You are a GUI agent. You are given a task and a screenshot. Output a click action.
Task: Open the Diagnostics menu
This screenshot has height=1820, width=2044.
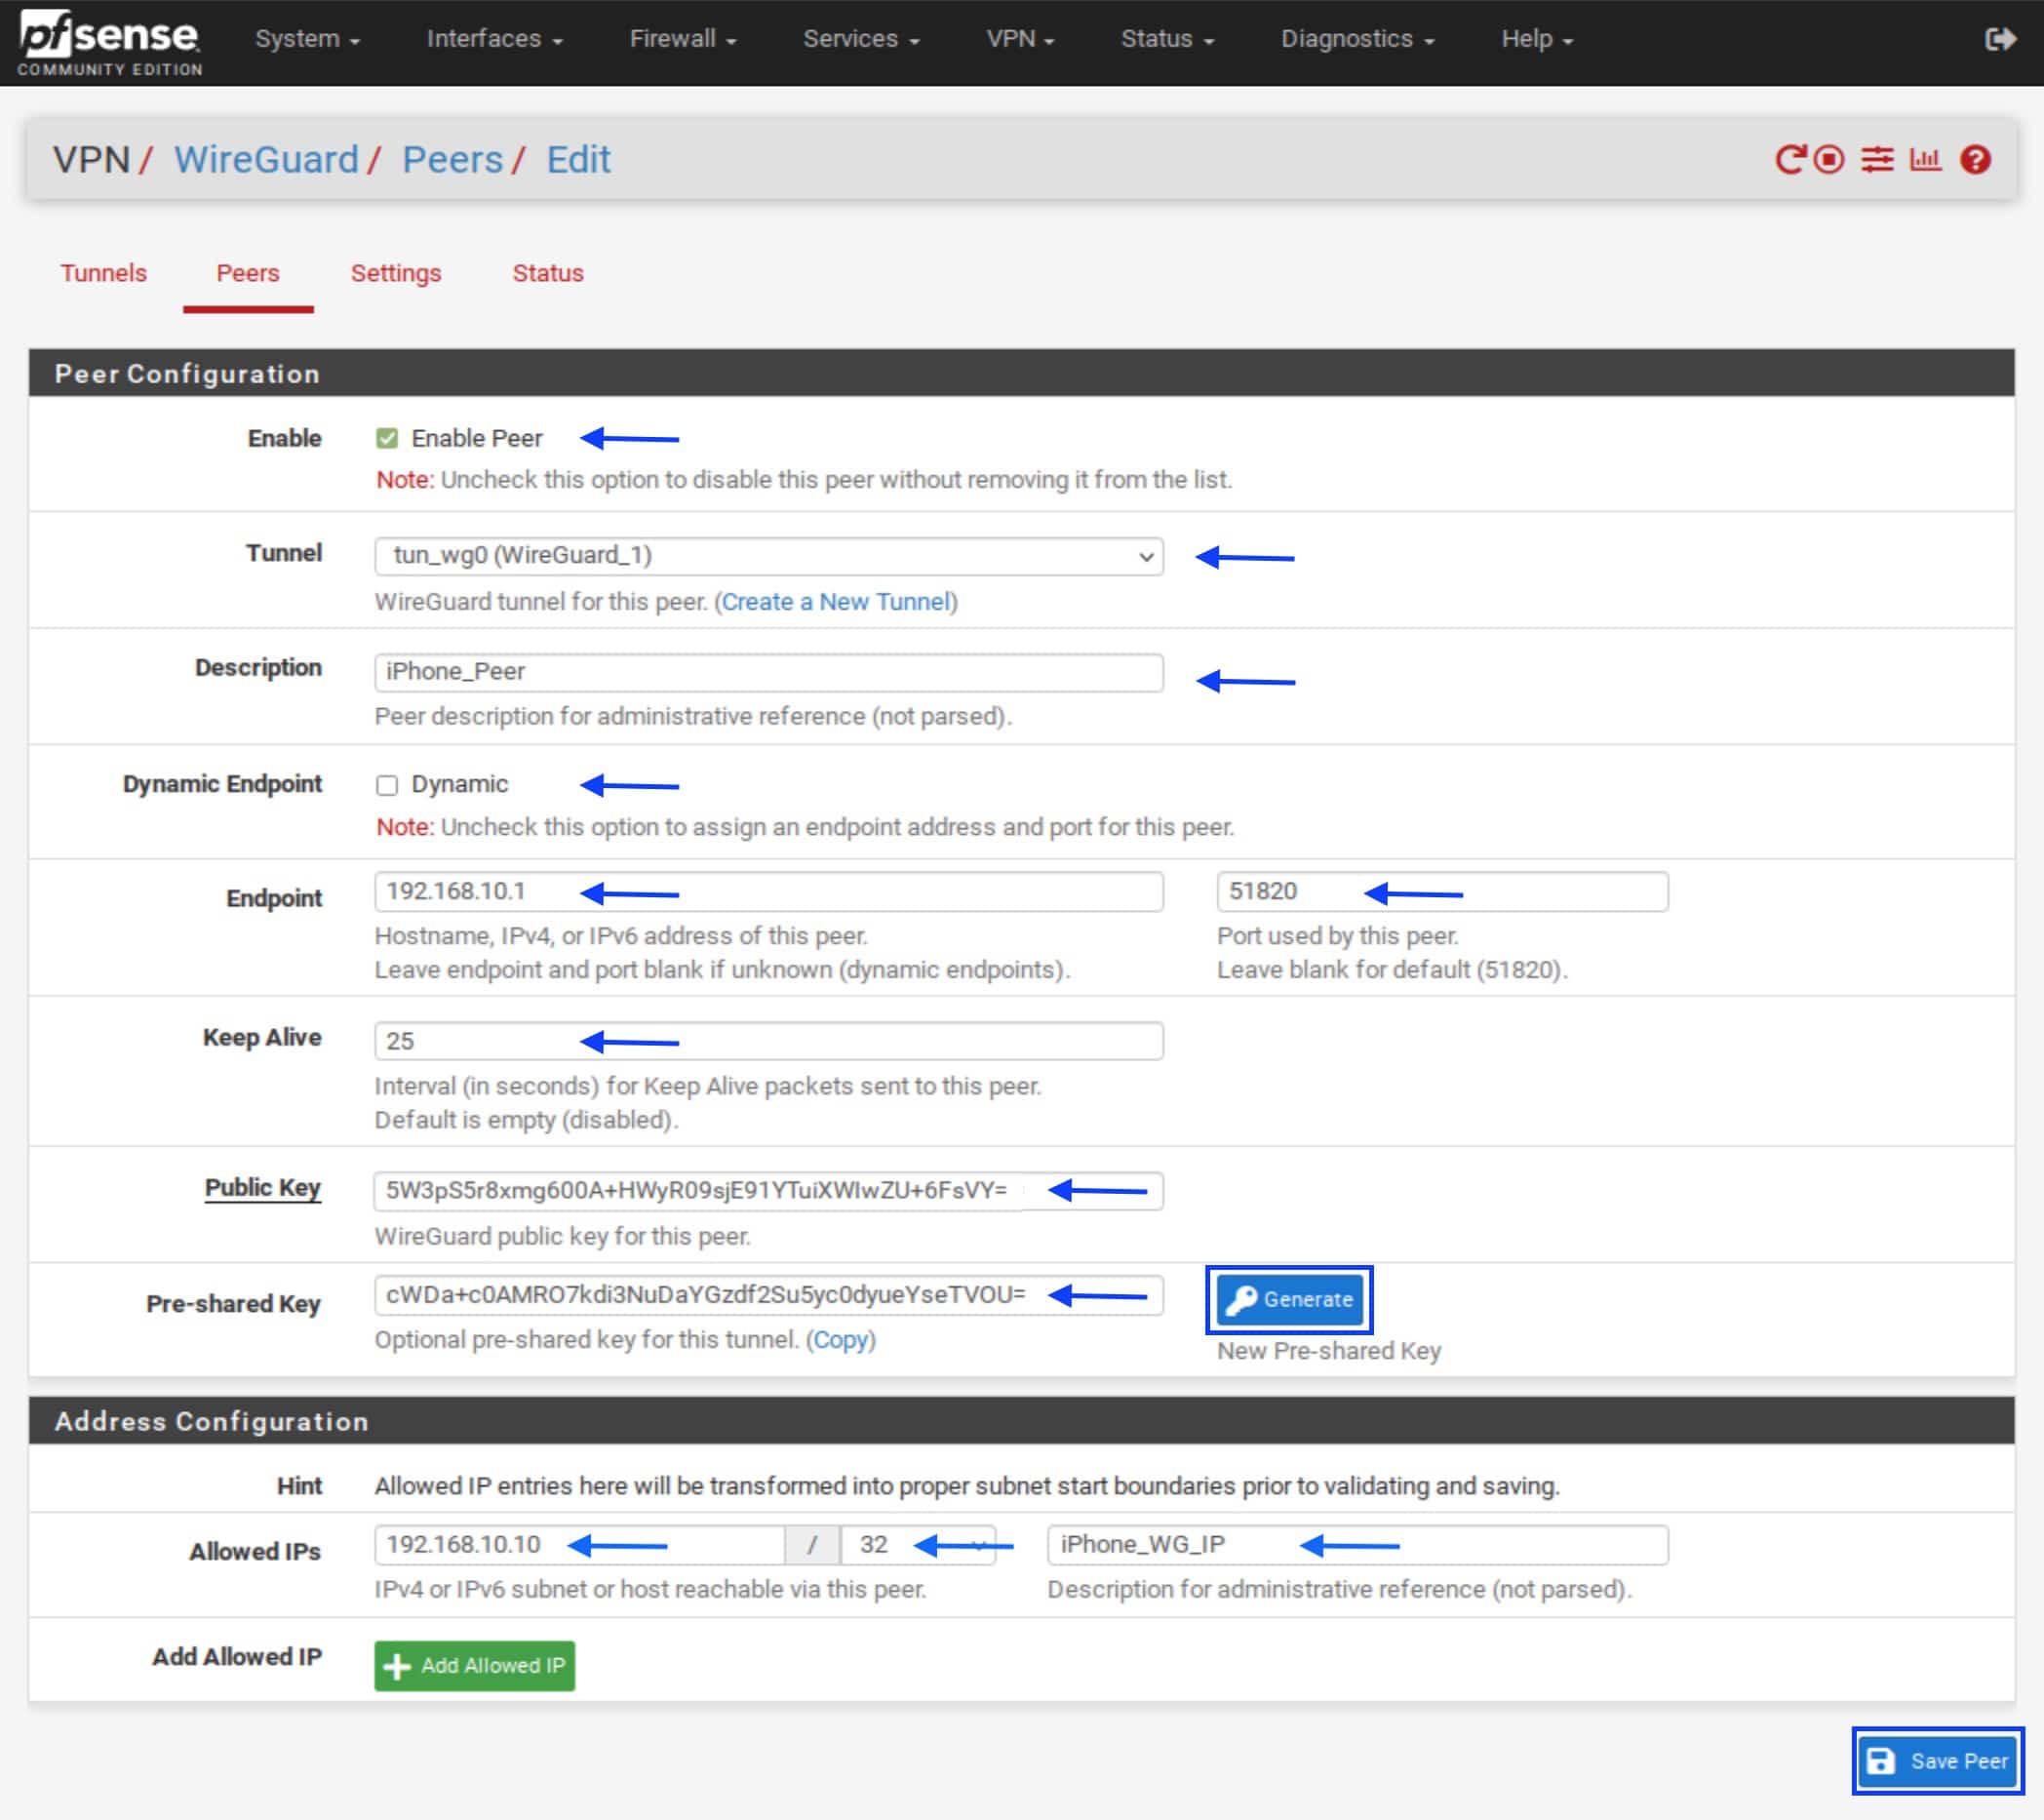[1357, 39]
